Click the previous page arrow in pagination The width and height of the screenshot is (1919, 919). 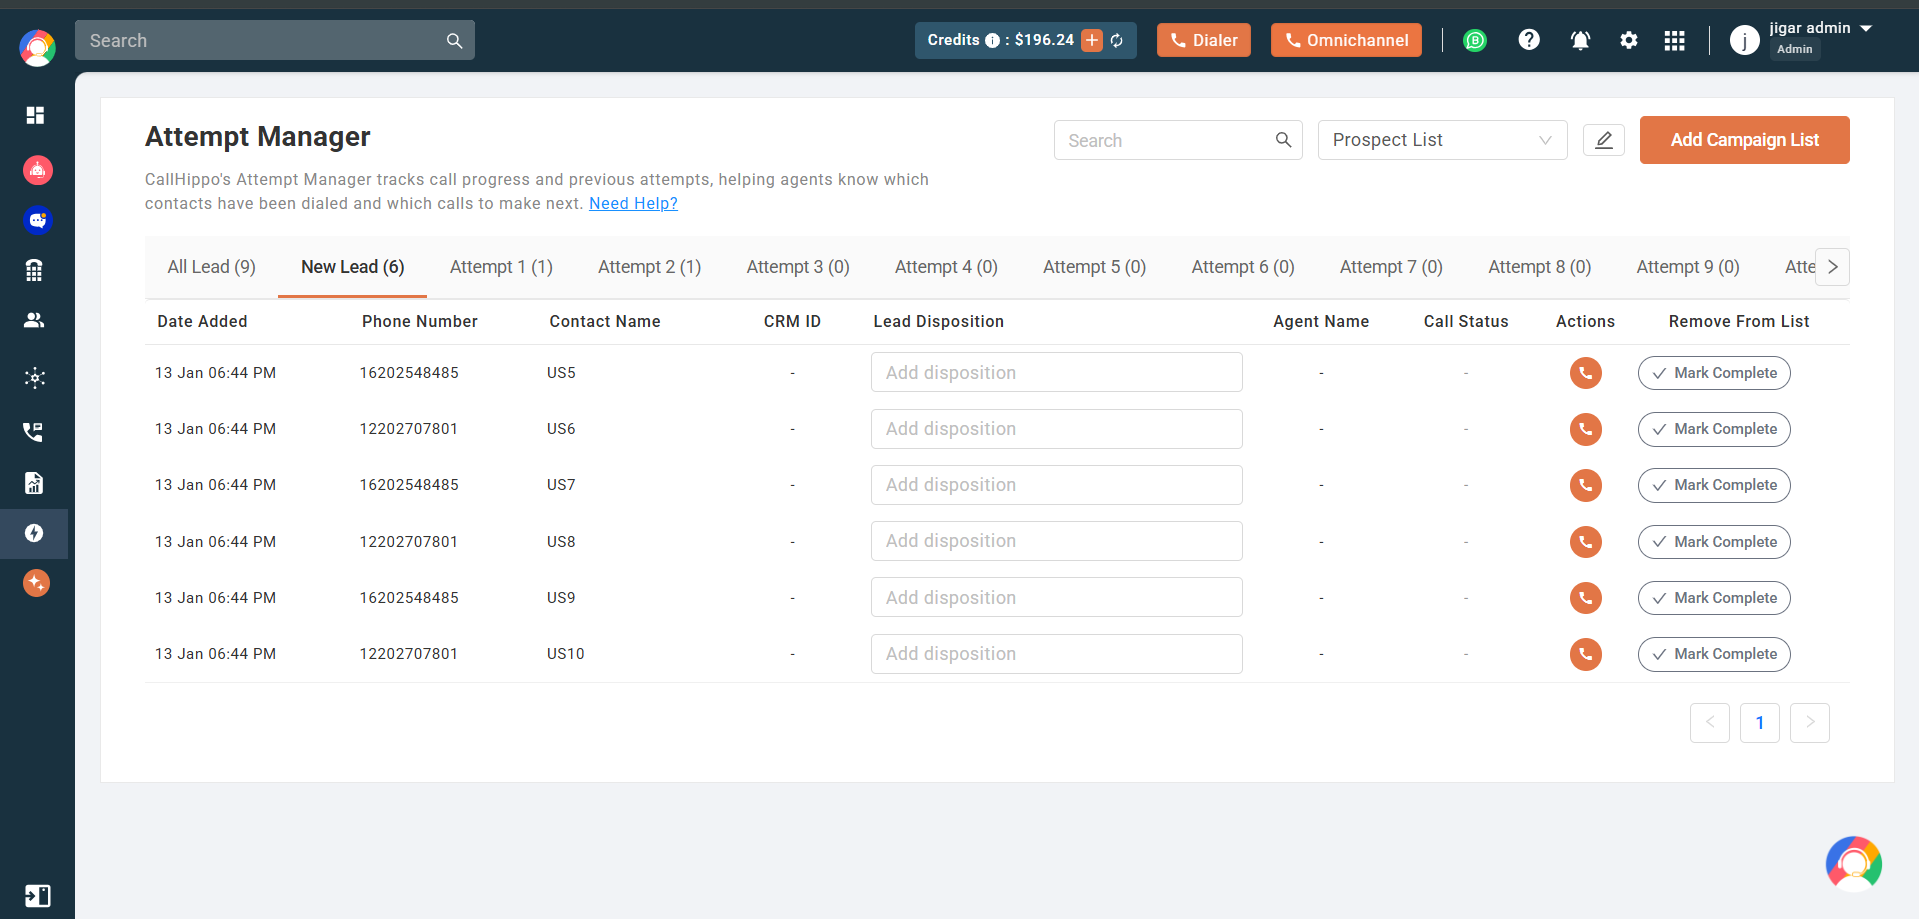[x=1710, y=723]
